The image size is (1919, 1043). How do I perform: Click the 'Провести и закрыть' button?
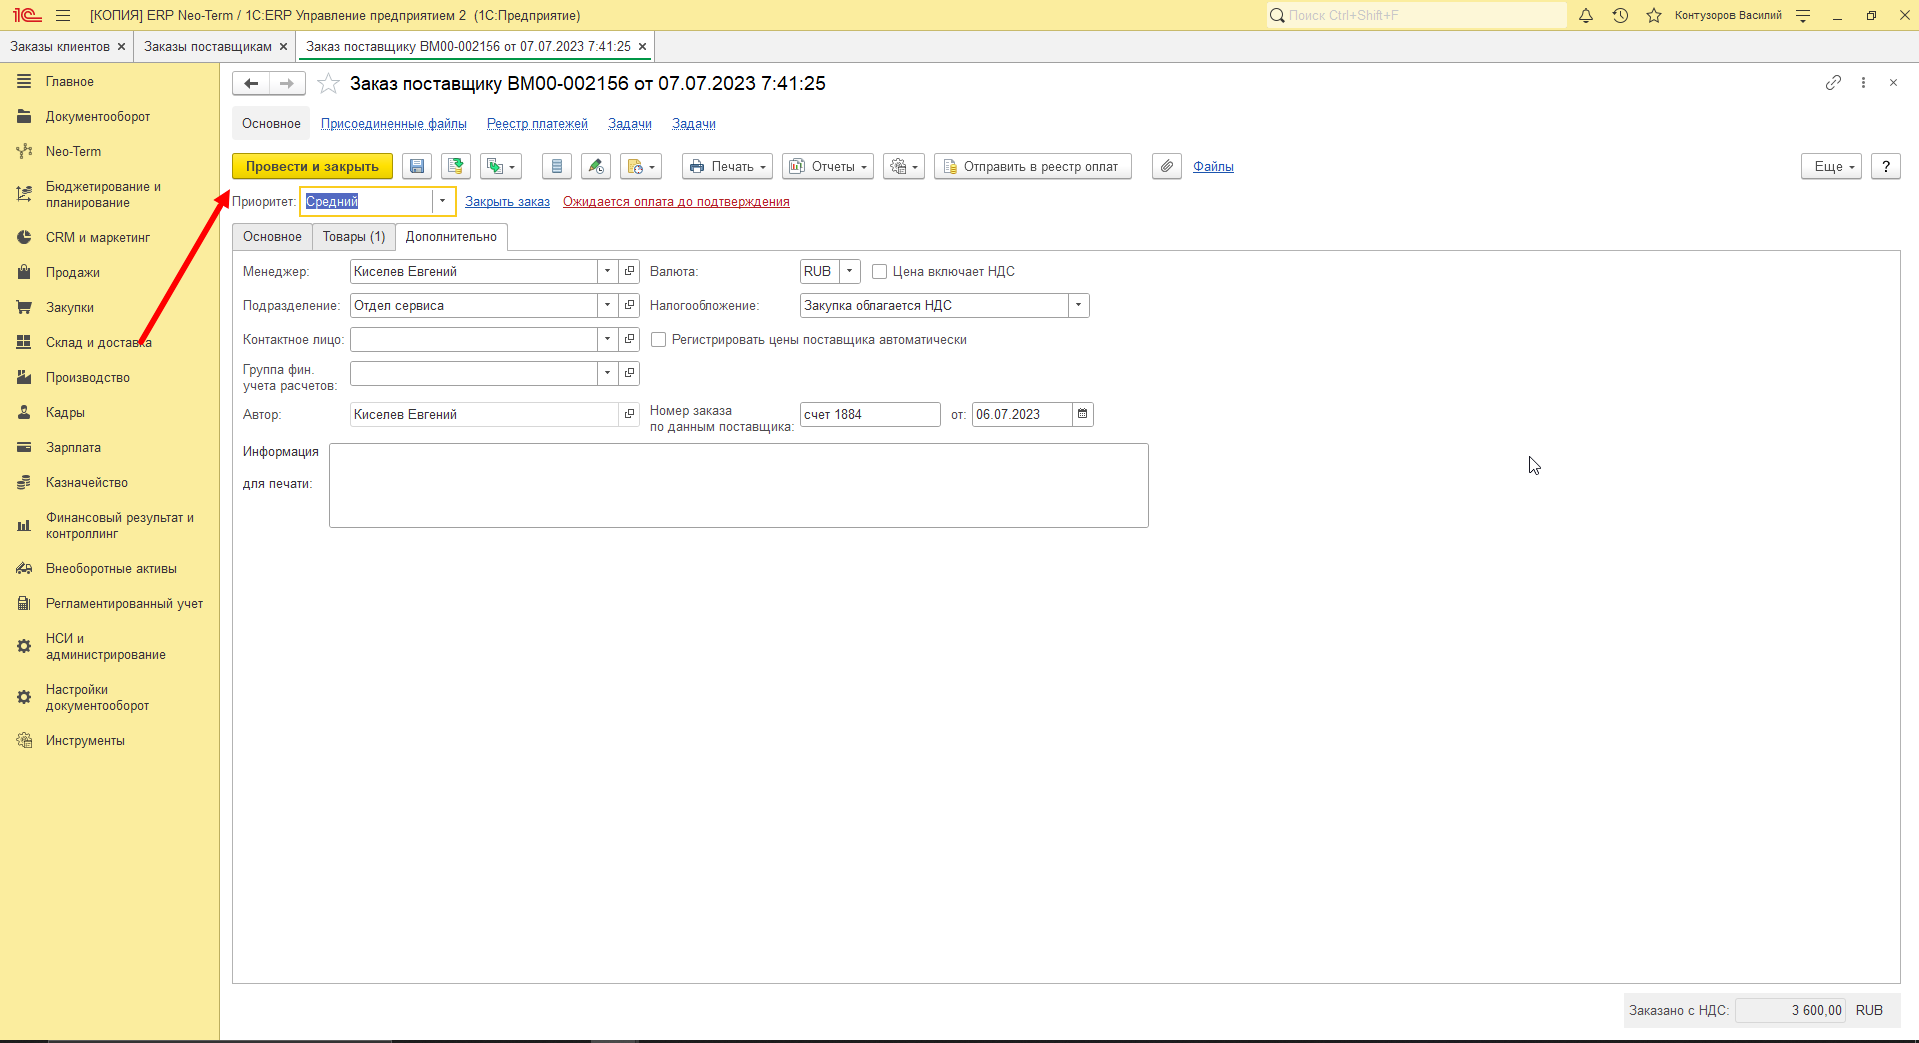(x=312, y=167)
